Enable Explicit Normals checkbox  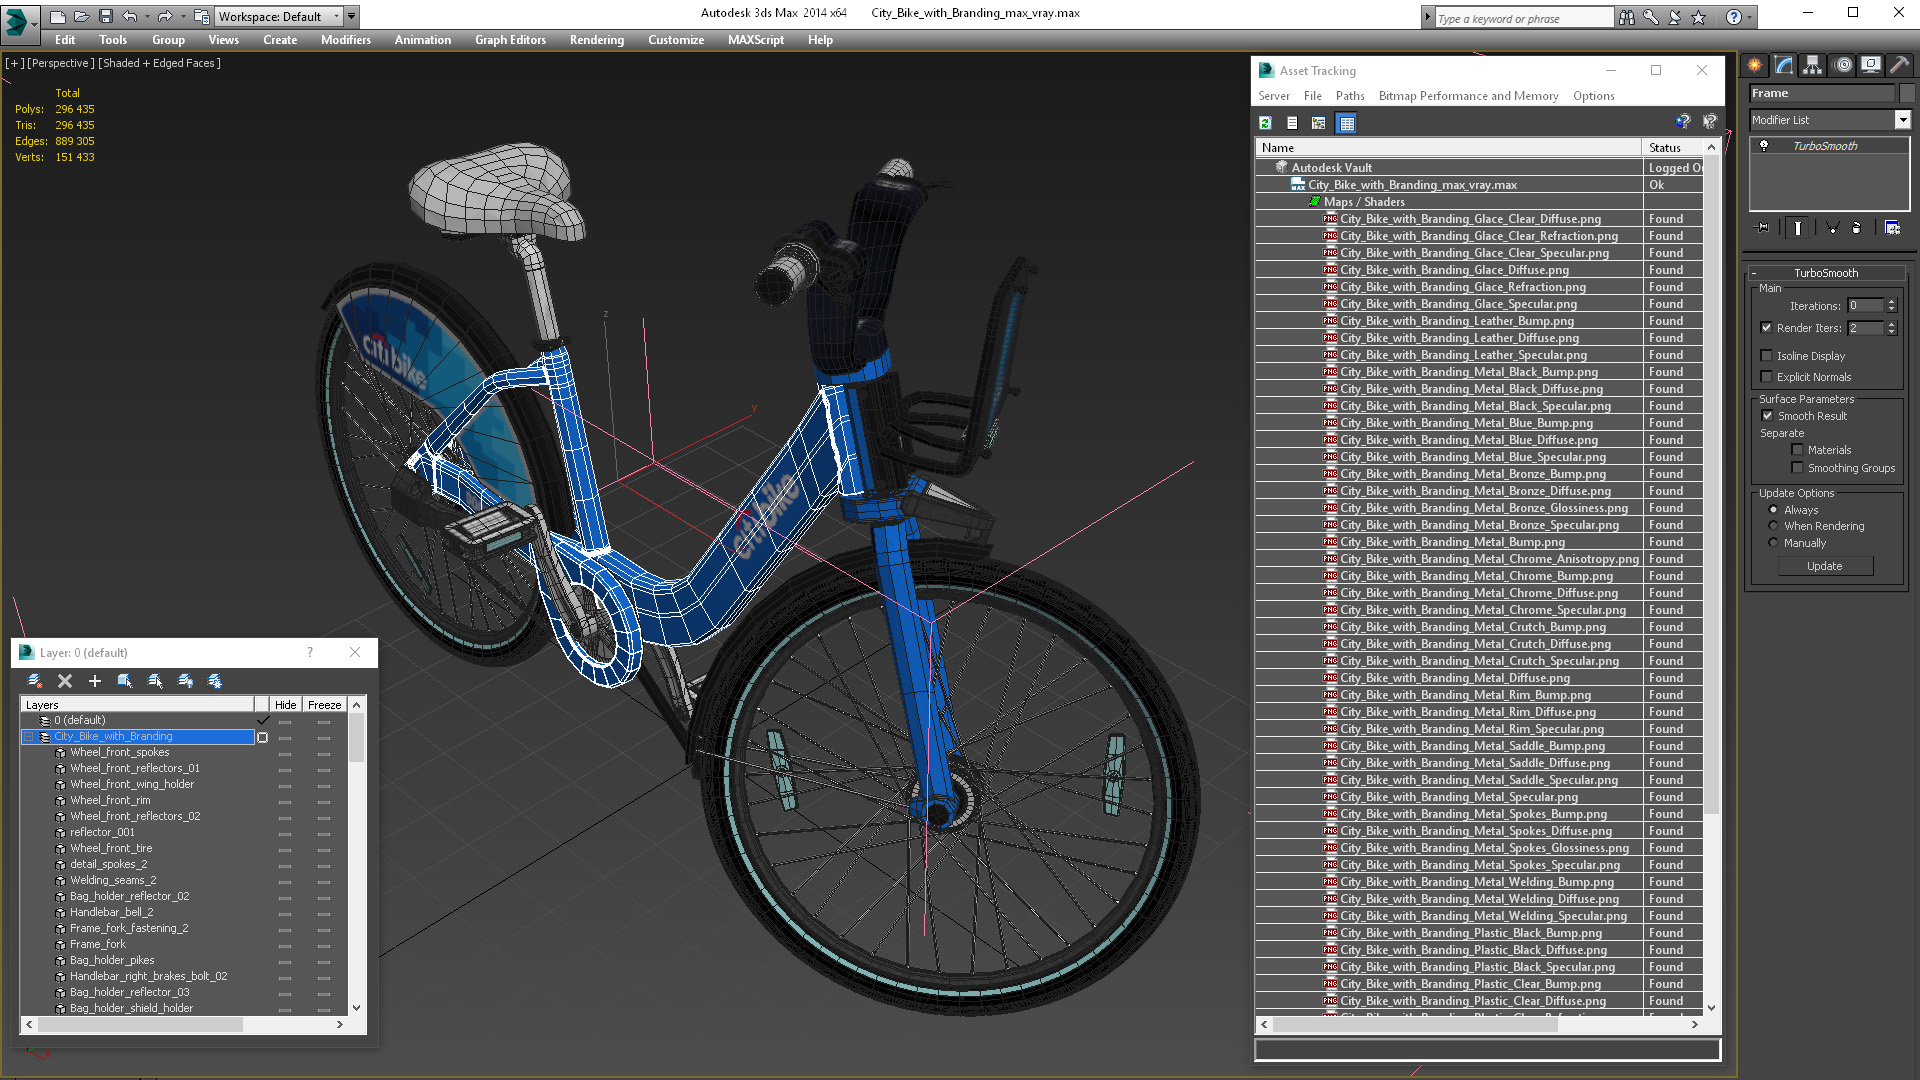coord(1767,377)
